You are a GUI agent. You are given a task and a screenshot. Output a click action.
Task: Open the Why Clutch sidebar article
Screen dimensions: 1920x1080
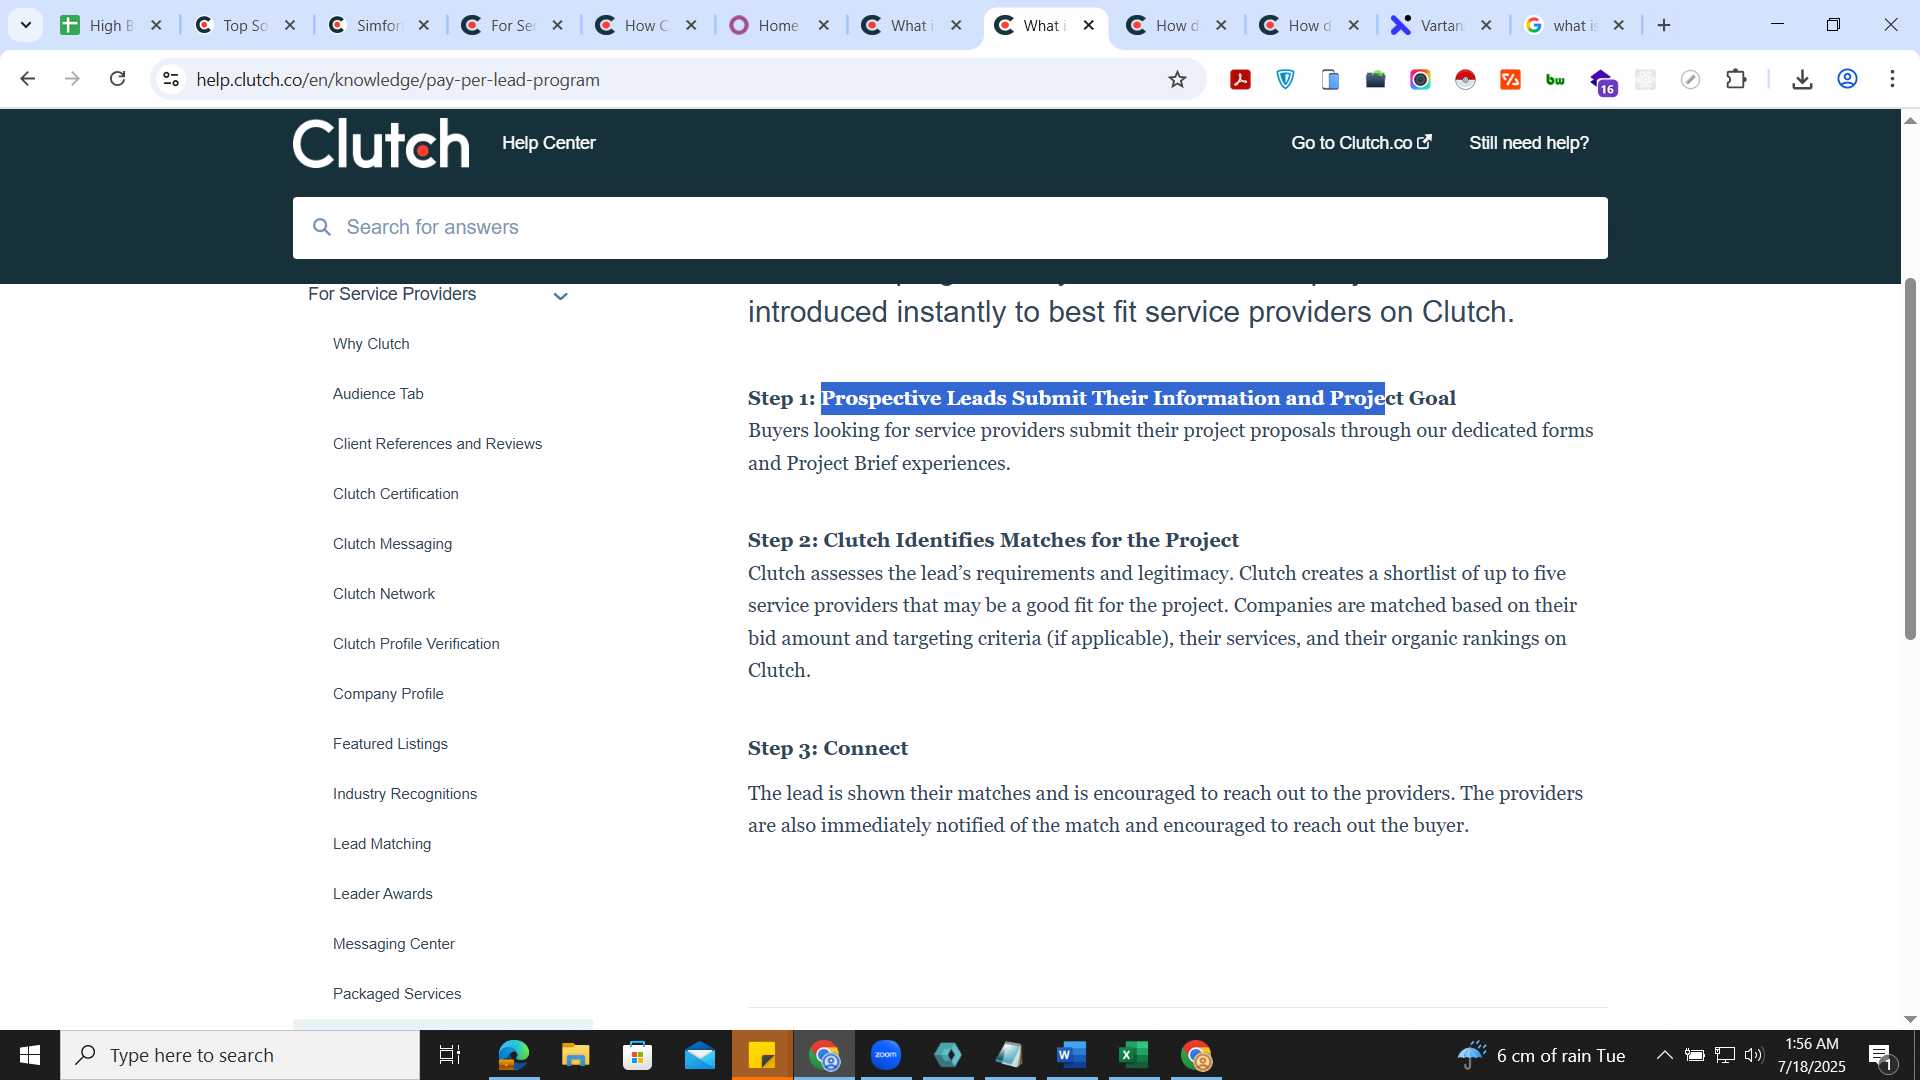click(371, 344)
